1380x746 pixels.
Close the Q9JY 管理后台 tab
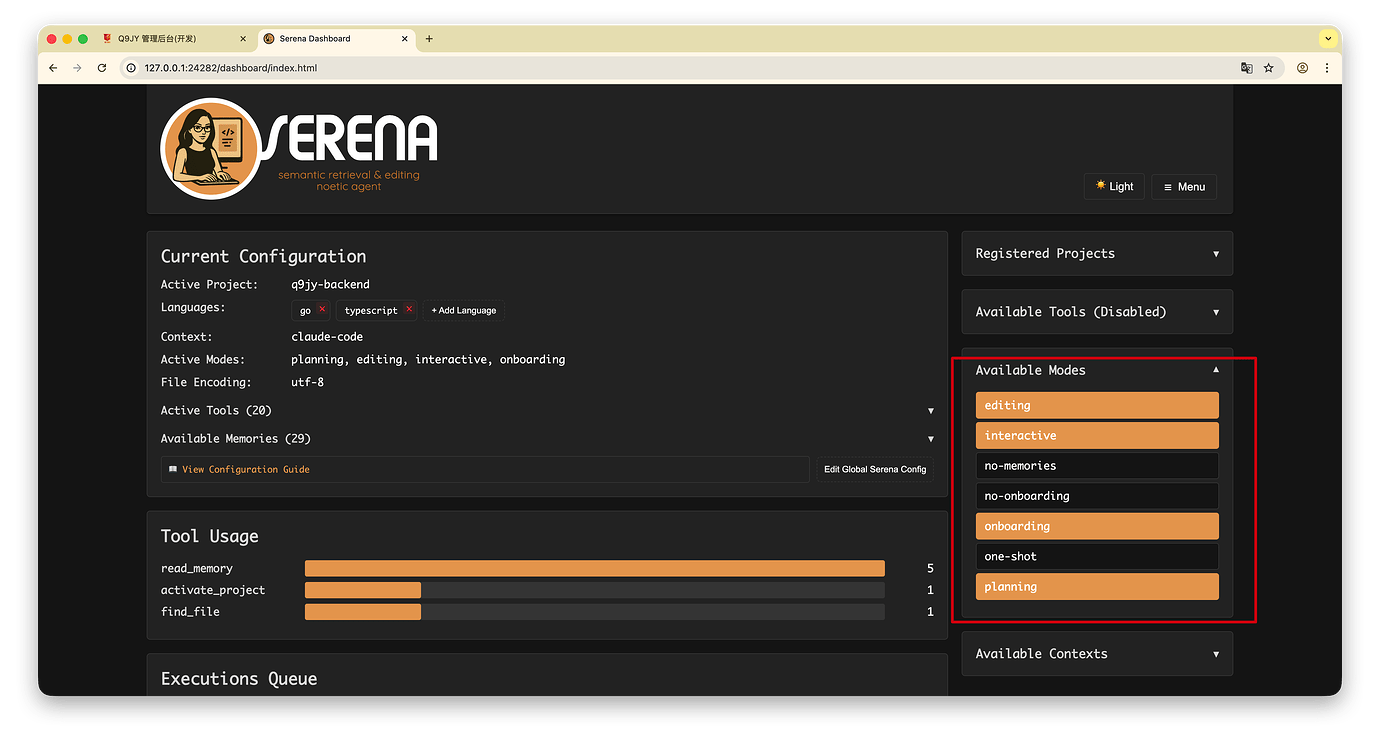(x=243, y=39)
